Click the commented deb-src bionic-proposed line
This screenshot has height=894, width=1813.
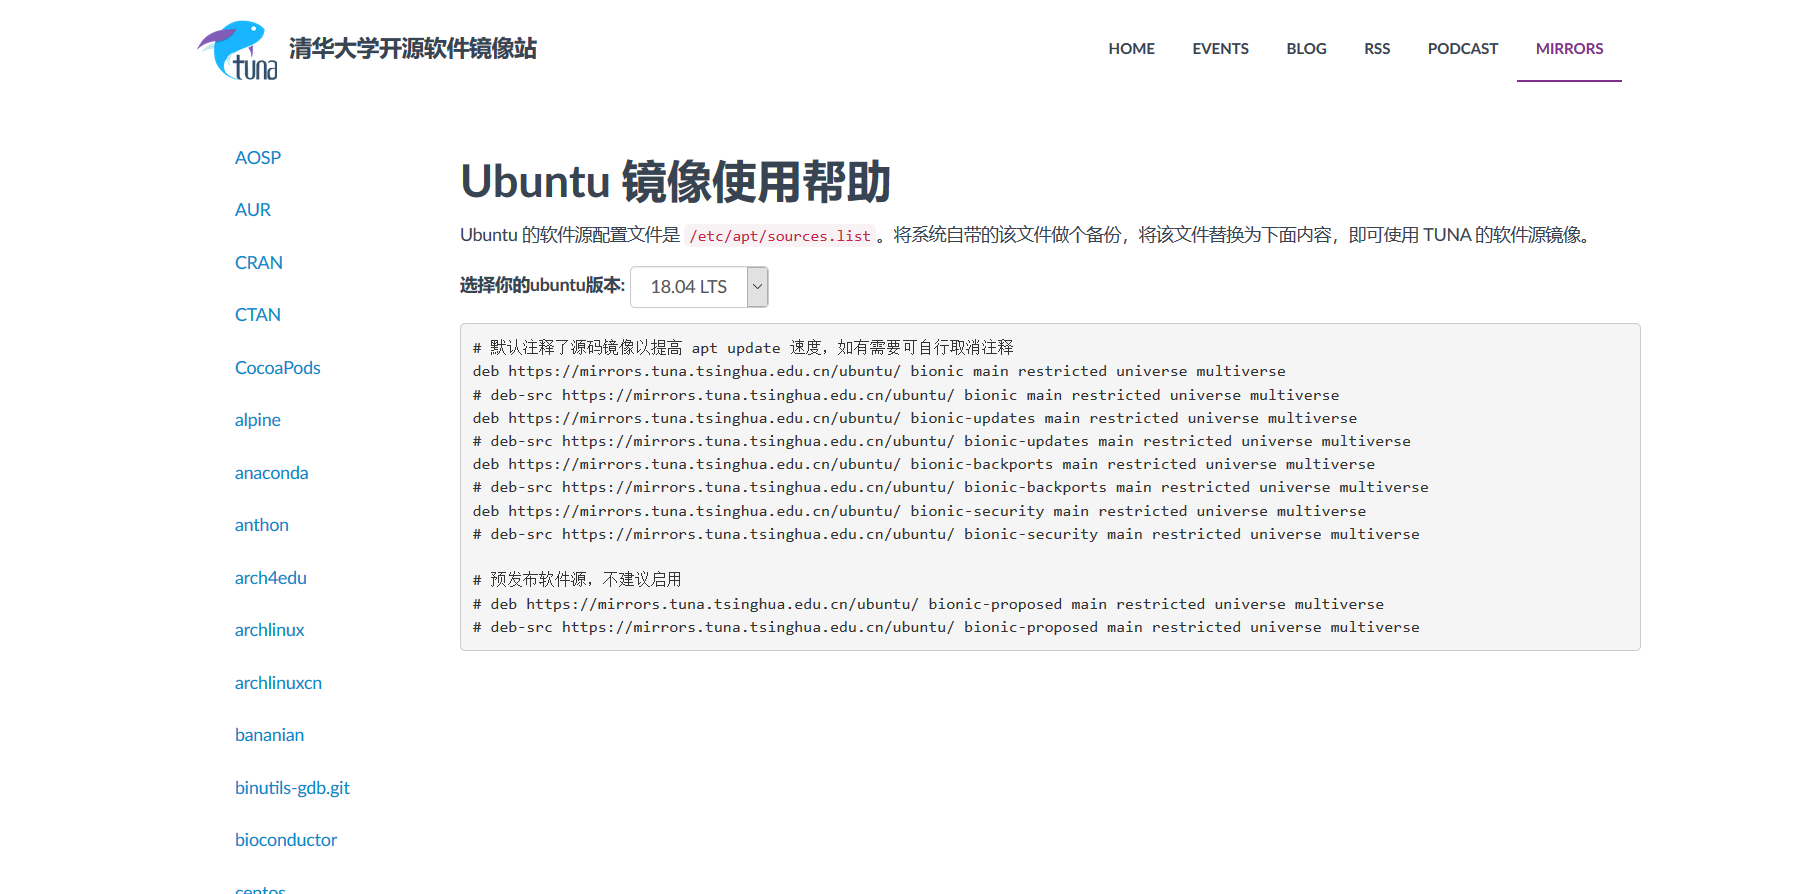(946, 627)
